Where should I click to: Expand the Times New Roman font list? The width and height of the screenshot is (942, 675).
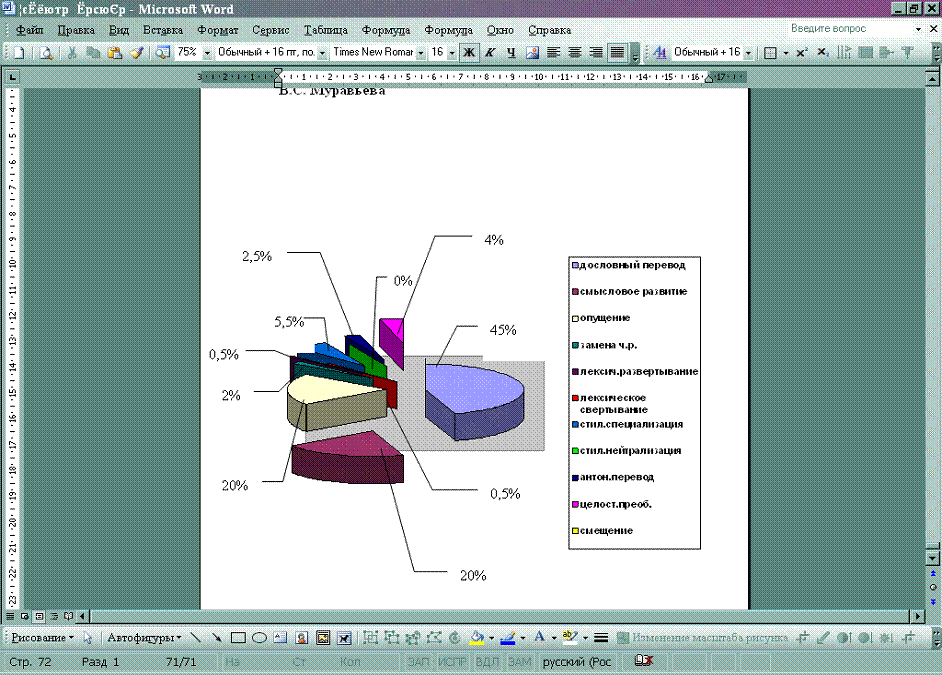pos(420,52)
